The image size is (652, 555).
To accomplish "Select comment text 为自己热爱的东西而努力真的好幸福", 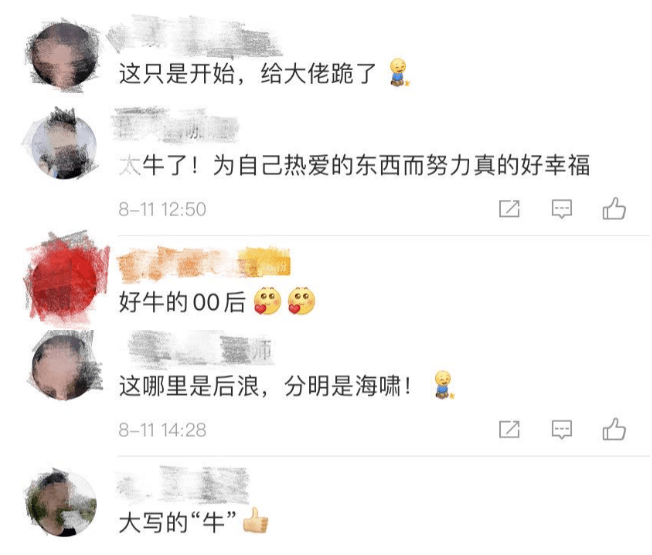I will 401,165.
